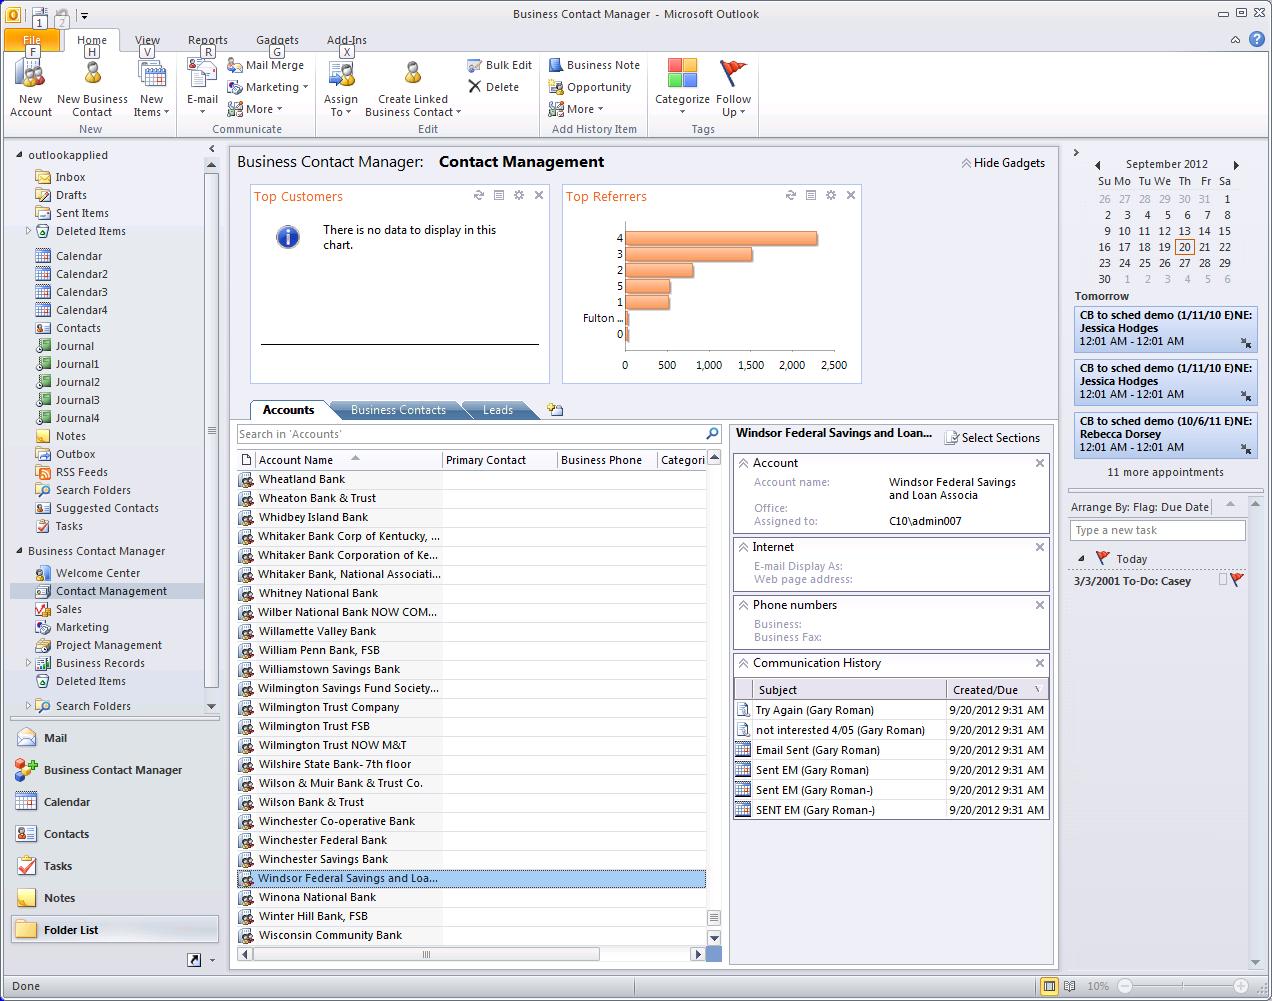The image size is (1272, 1001).
Task: Expand the Business Records tree node
Action: (28, 663)
